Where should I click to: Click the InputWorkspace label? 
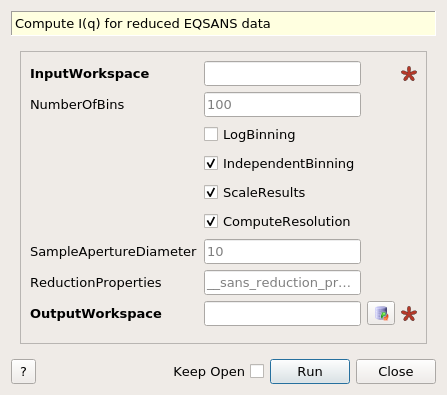tap(89, 74)
